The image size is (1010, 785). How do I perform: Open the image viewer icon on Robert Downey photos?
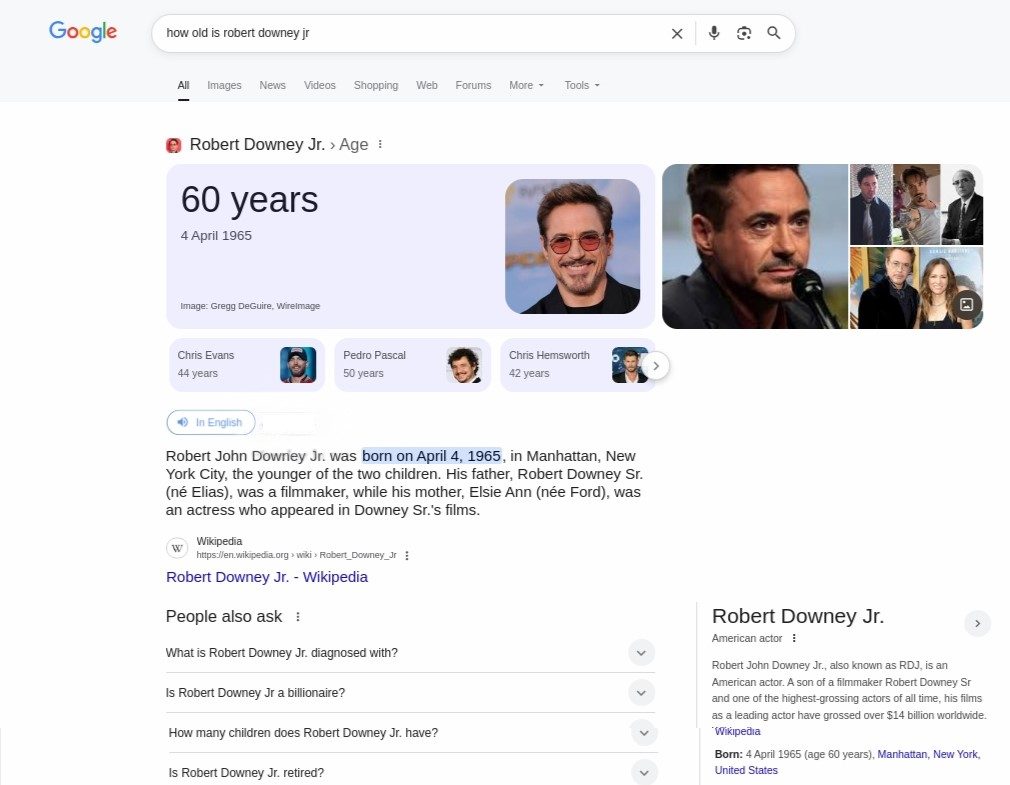[965, 304]
